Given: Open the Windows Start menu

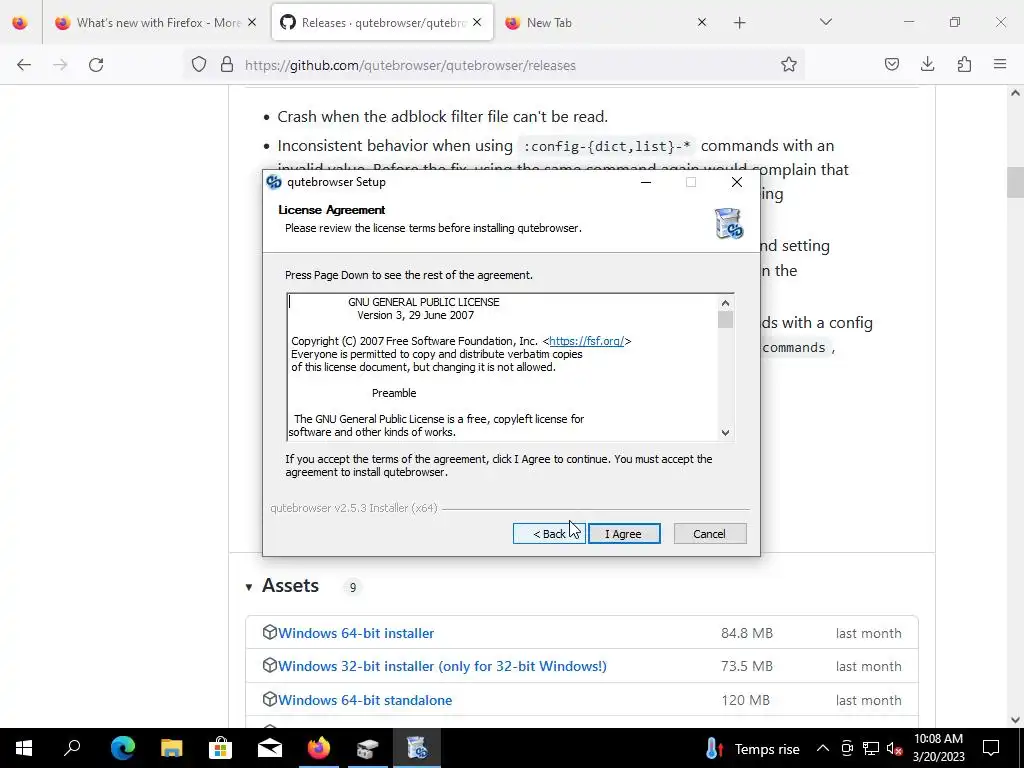Looking at the screenshot, I should (24, 748).
